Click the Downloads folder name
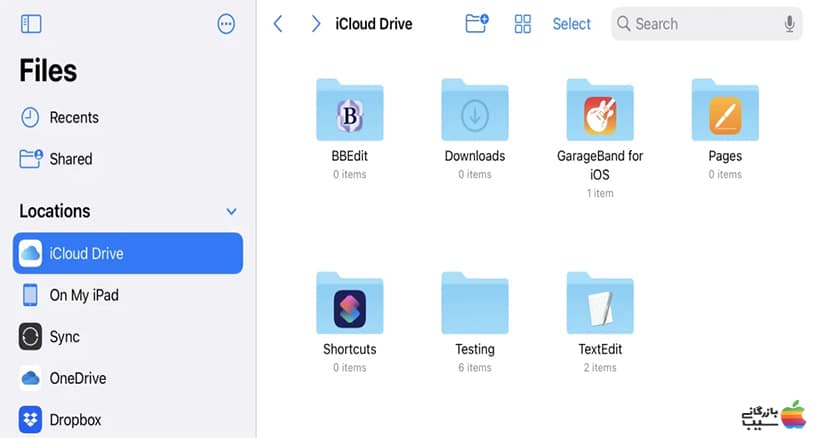The width and height of the screenshot is (819, 438). click(475, 156)
